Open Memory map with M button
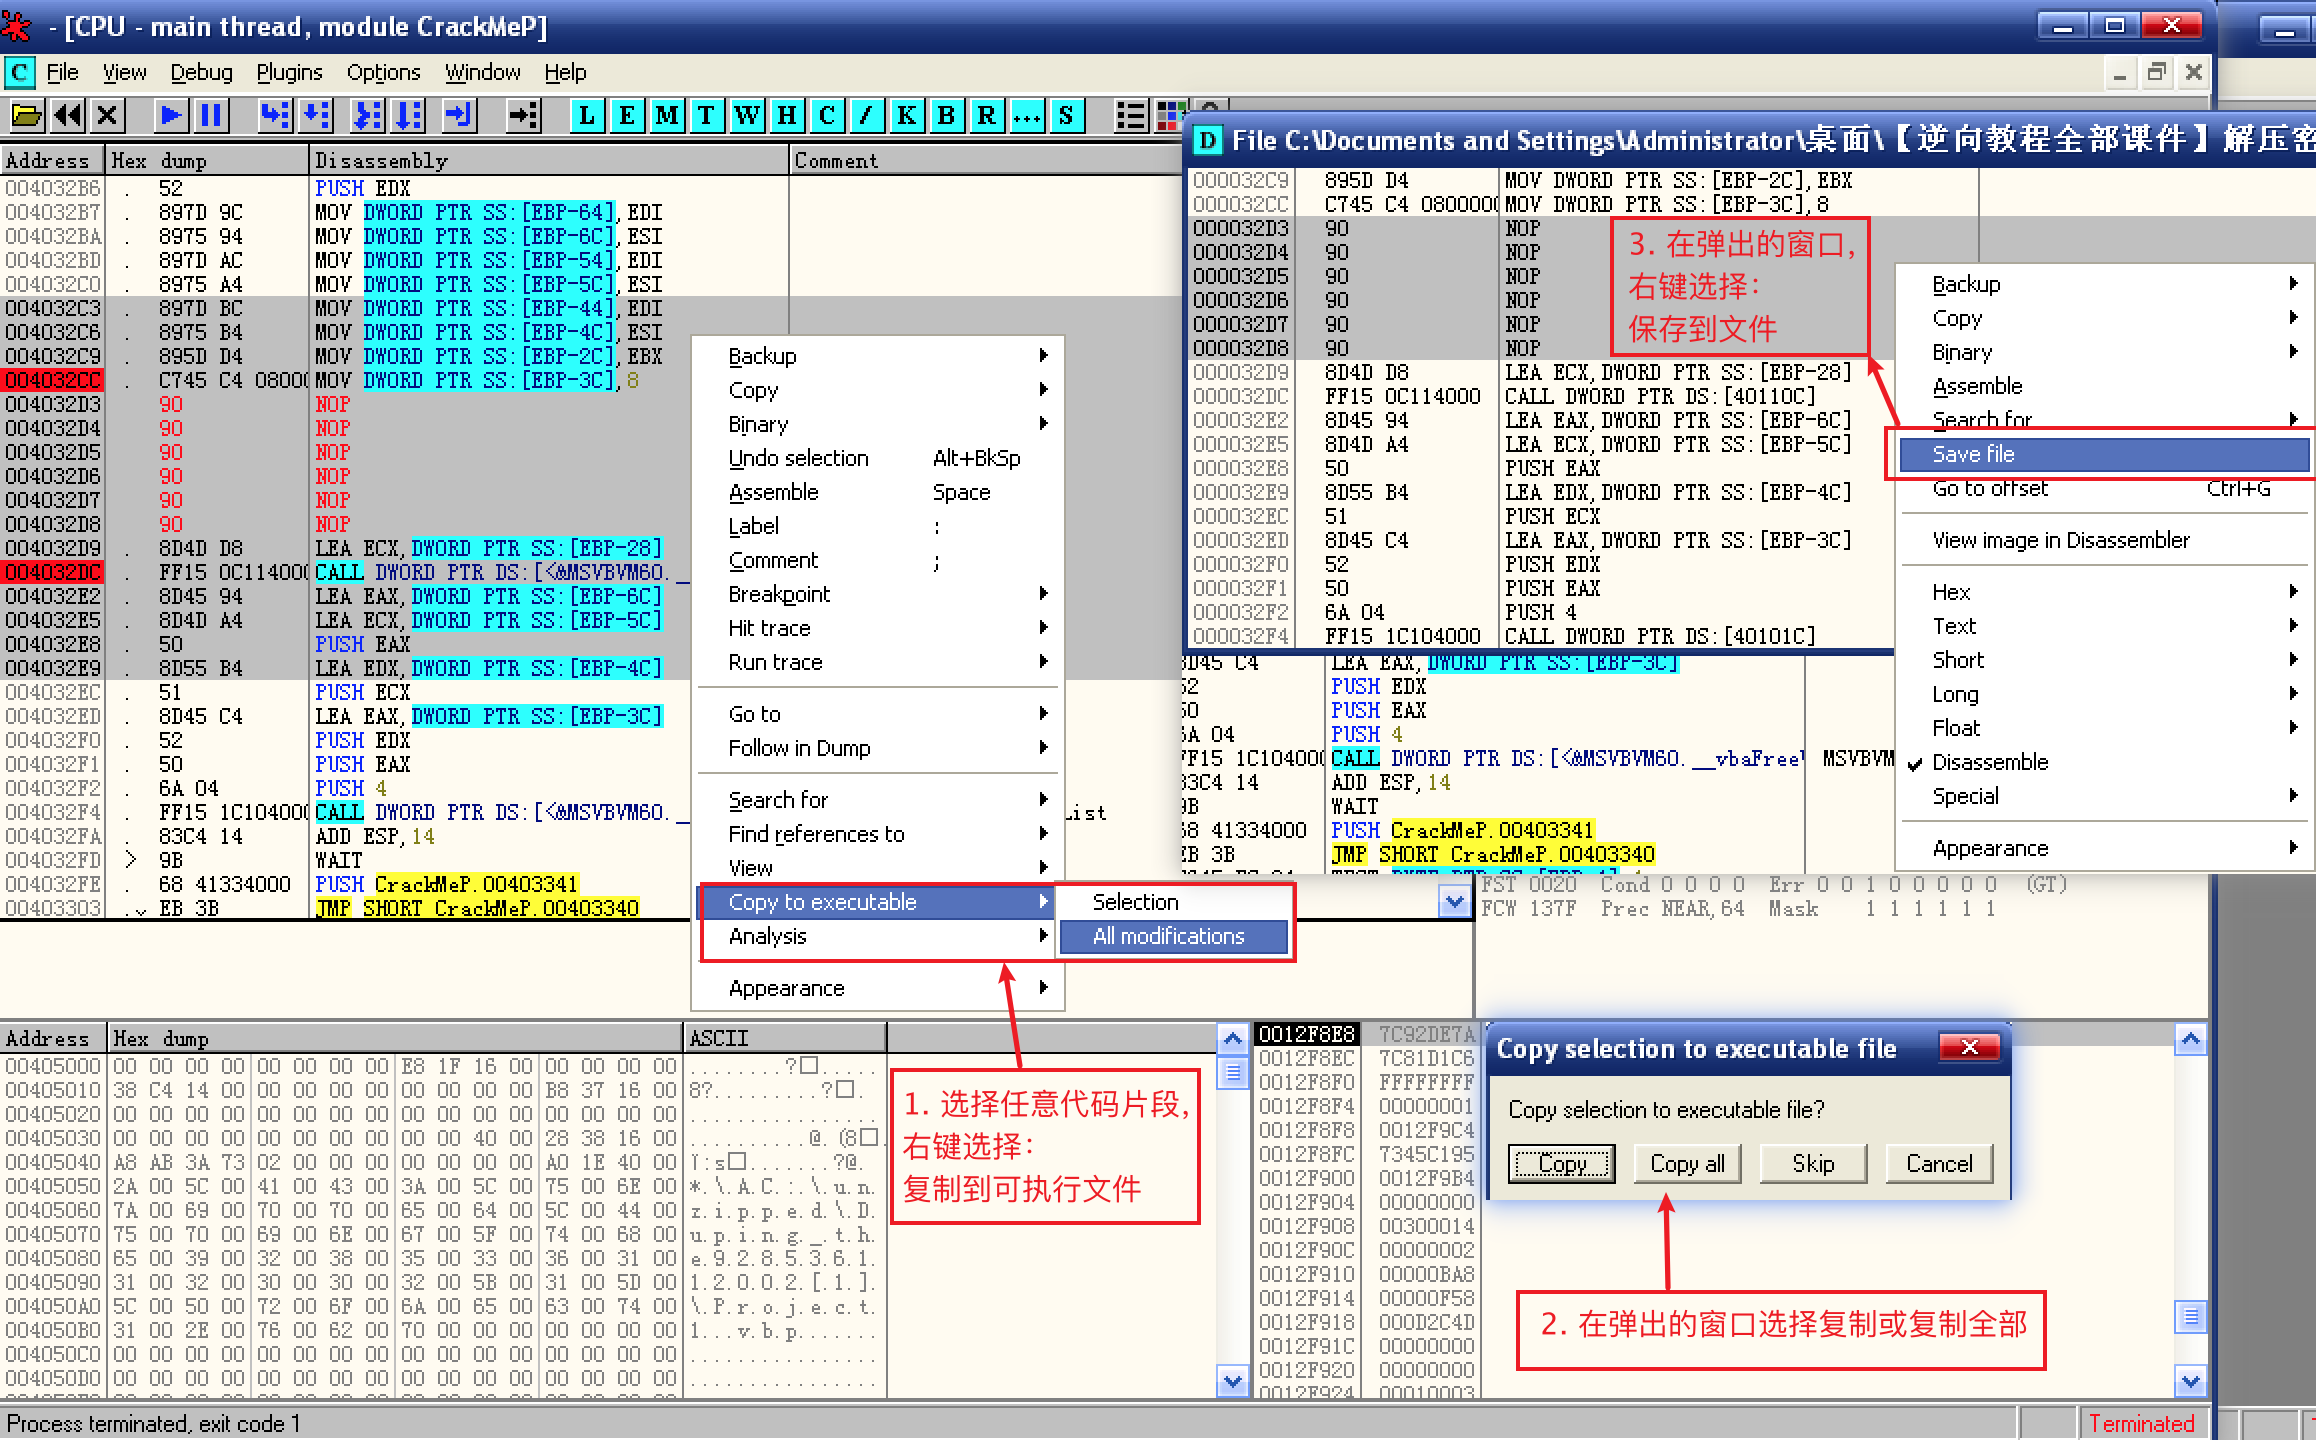The image size is (2316, 1440). 667,115
